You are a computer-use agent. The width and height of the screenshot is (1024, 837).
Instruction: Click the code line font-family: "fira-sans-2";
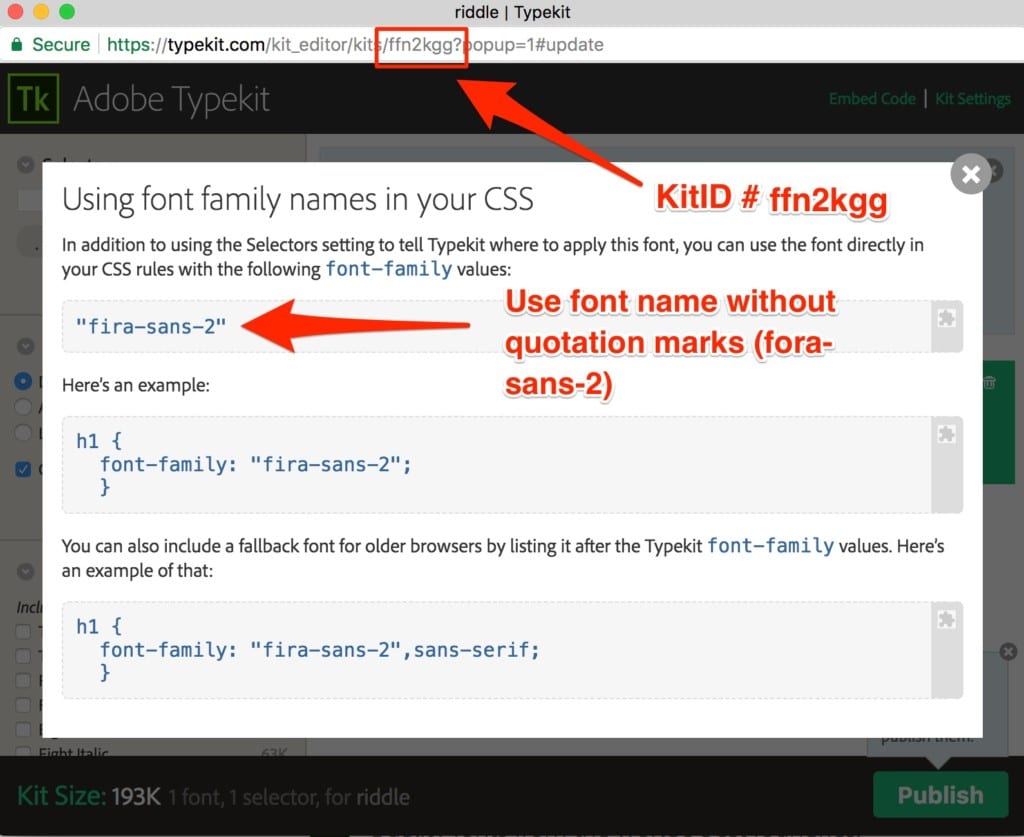pos(256,464)
